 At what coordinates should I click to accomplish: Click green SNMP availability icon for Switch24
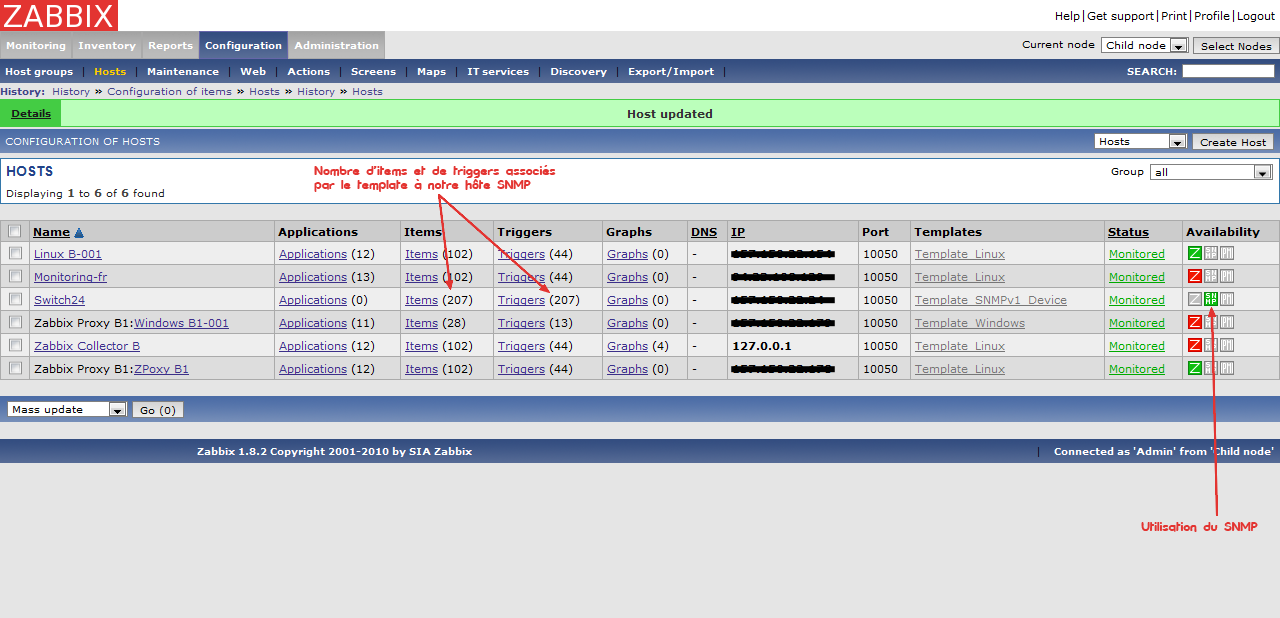(1211, 299)
